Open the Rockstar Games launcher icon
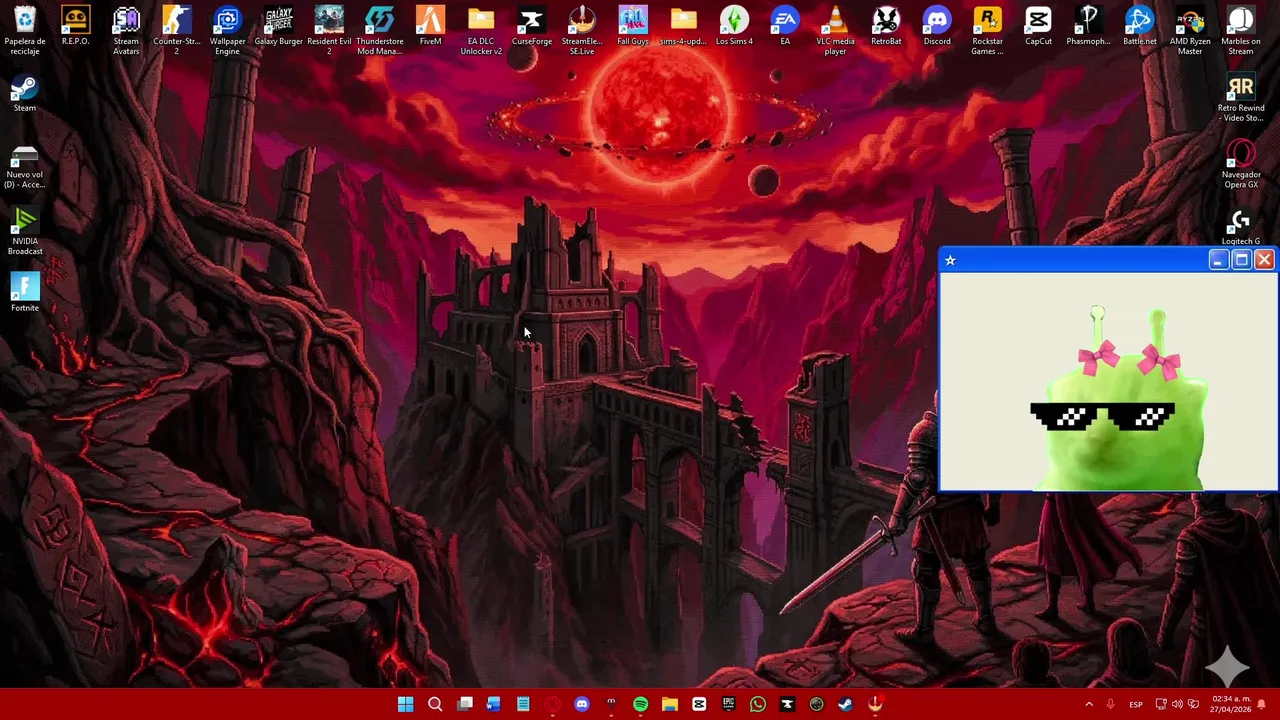The image size is (1280, 720). coord(987,28)
